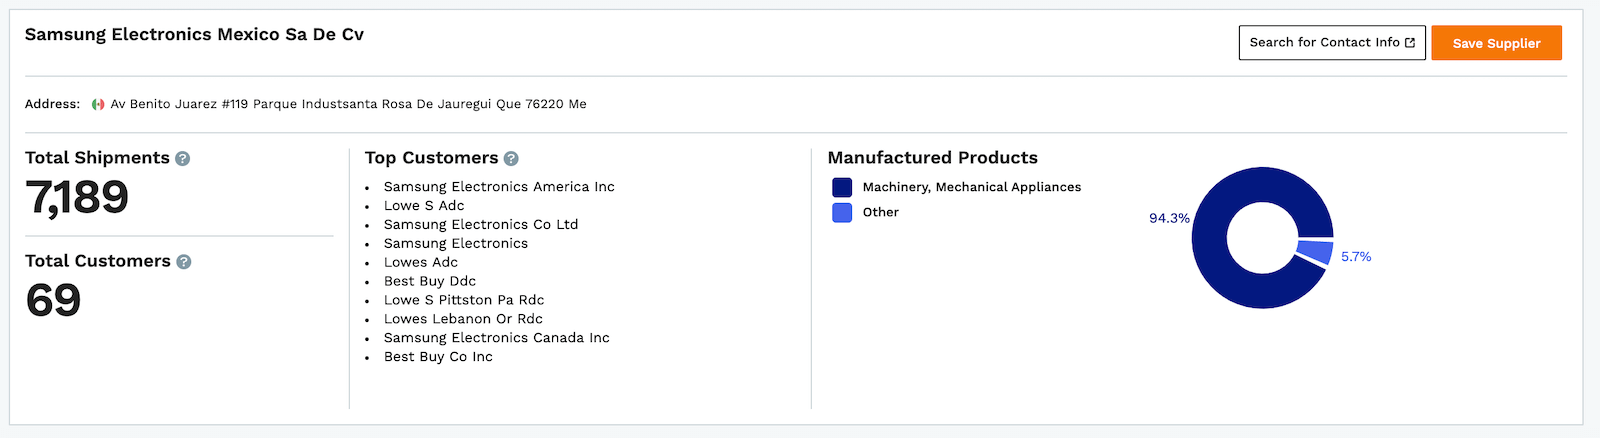Click the Mexico flag icon in address
Image resolution: width=1600 pixels, height=438 pixels.
click(x=98, y=104)
